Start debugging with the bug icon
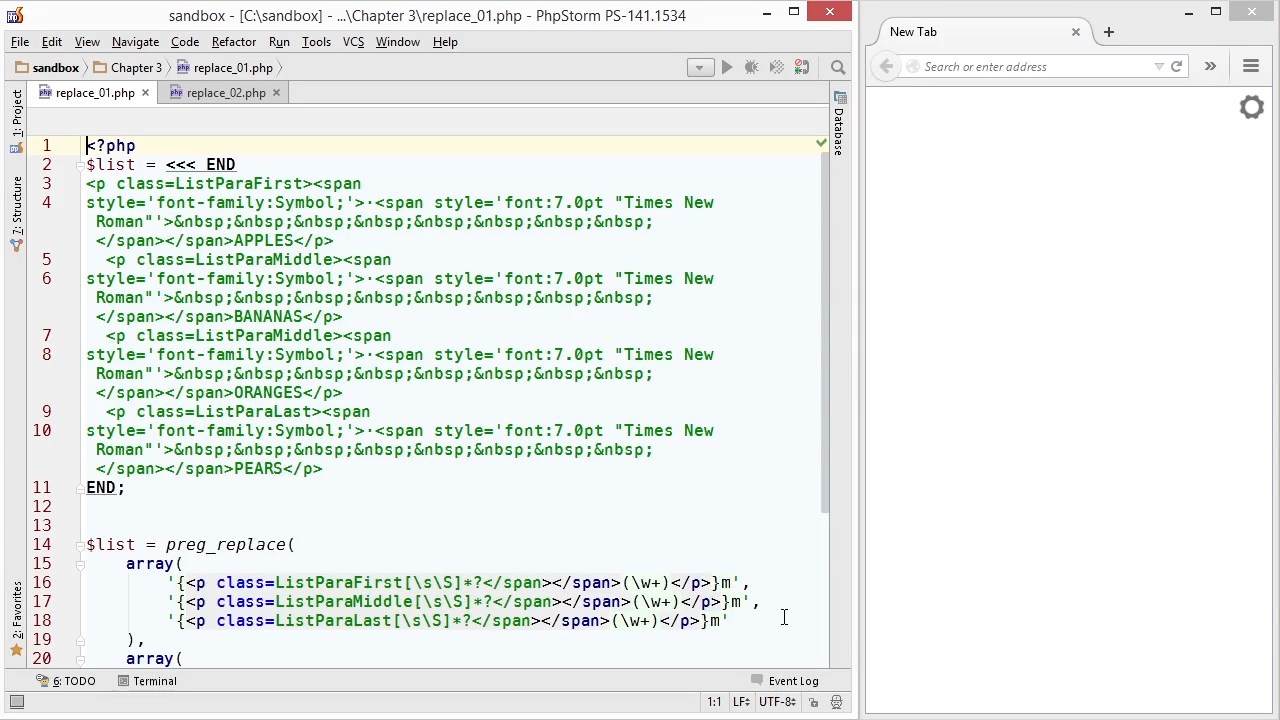The width and height of the screenshot is (1280, 720). pyautogui.click(x=752, y=67)
